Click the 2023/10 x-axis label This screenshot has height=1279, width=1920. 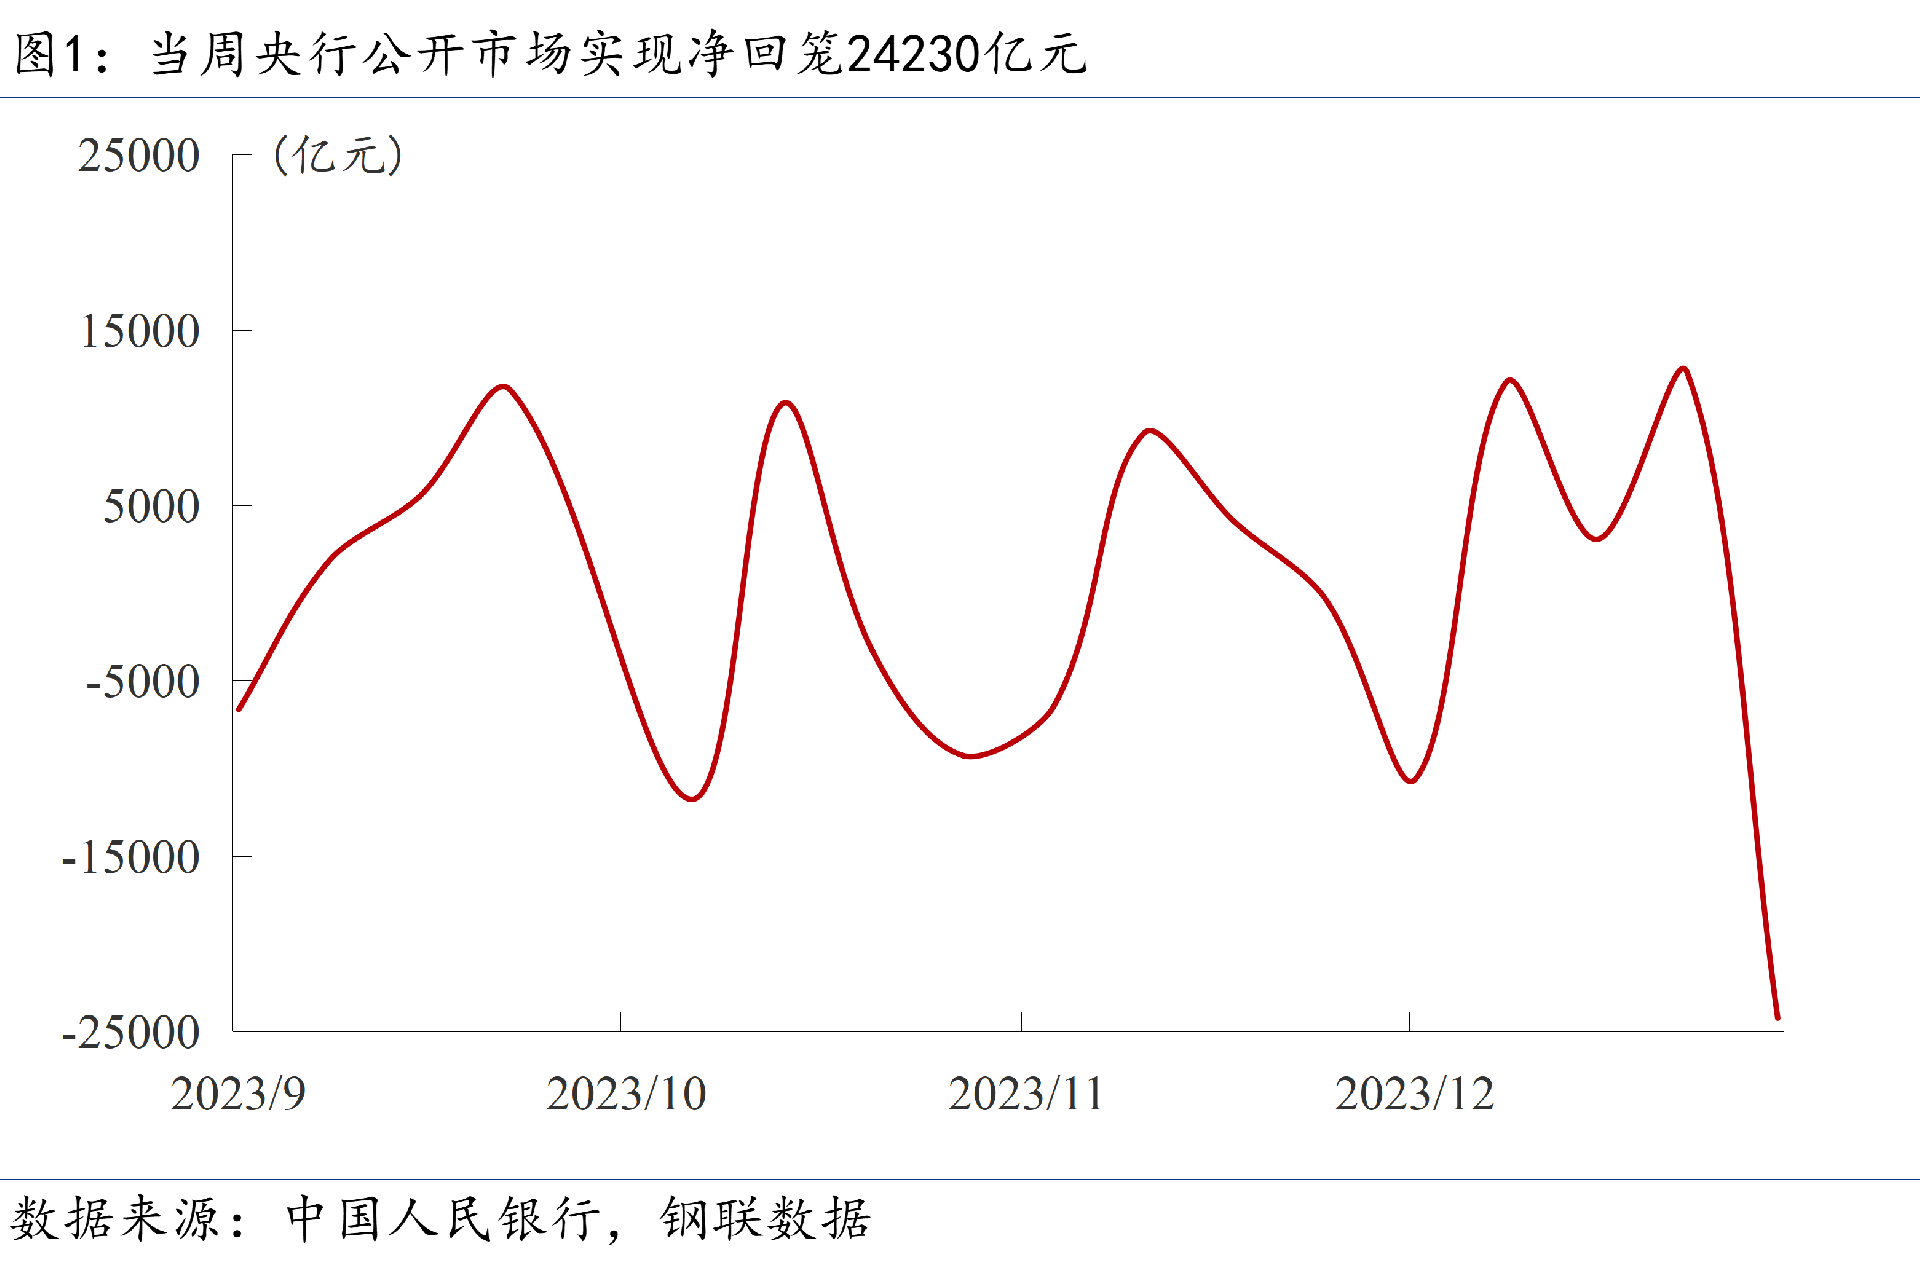click(x=626, y=1094)
